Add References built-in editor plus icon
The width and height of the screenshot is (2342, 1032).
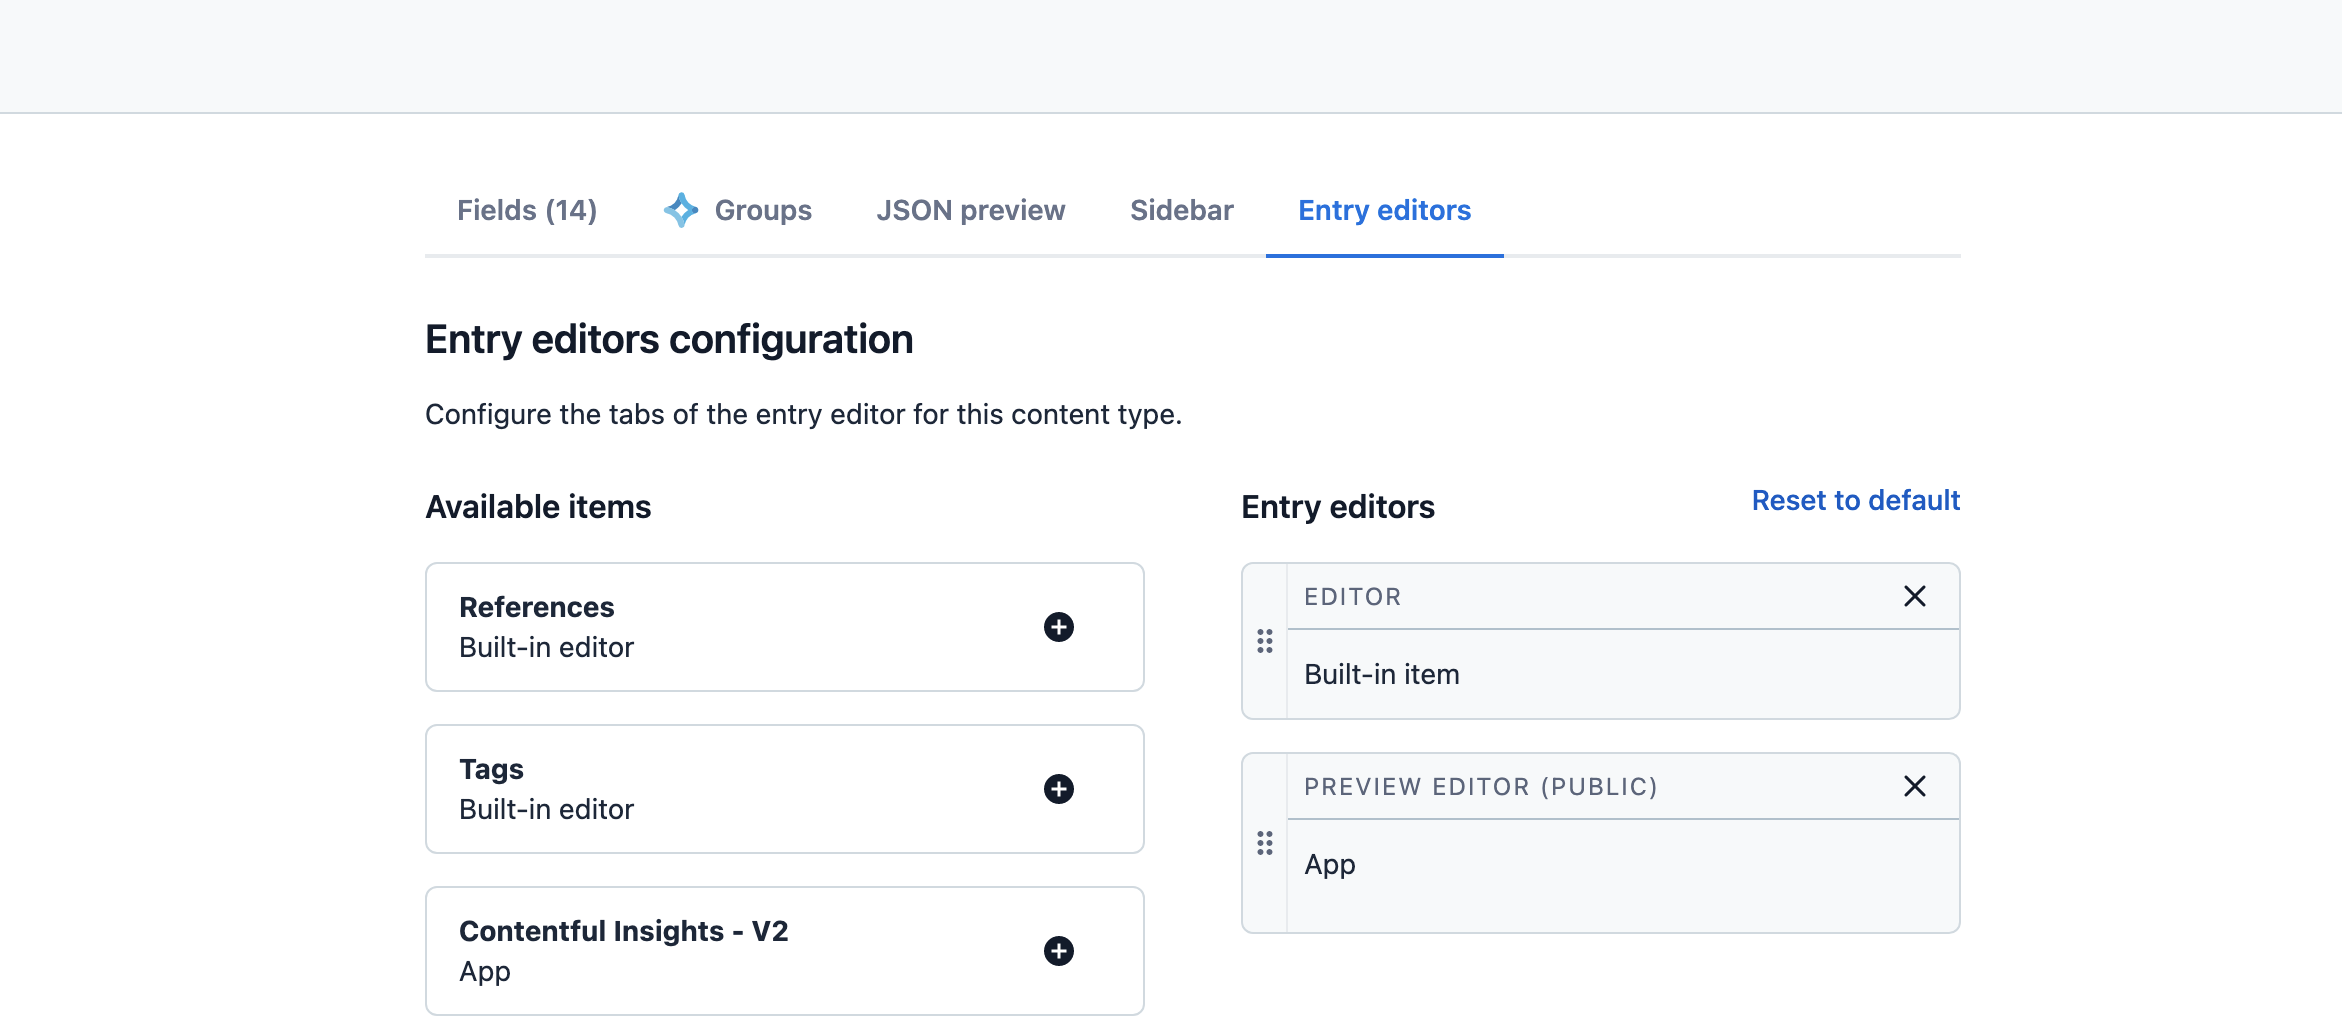(x=1058, y=627)
